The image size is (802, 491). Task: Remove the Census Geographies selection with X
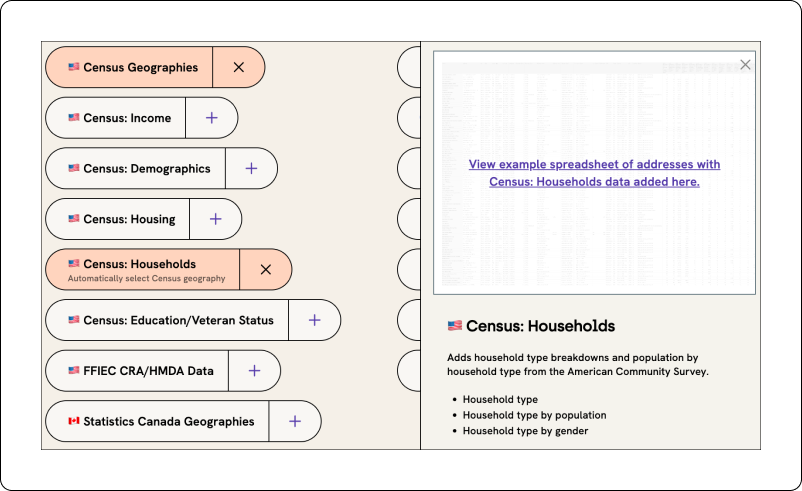pyautogui.click(x=239, y=67)
